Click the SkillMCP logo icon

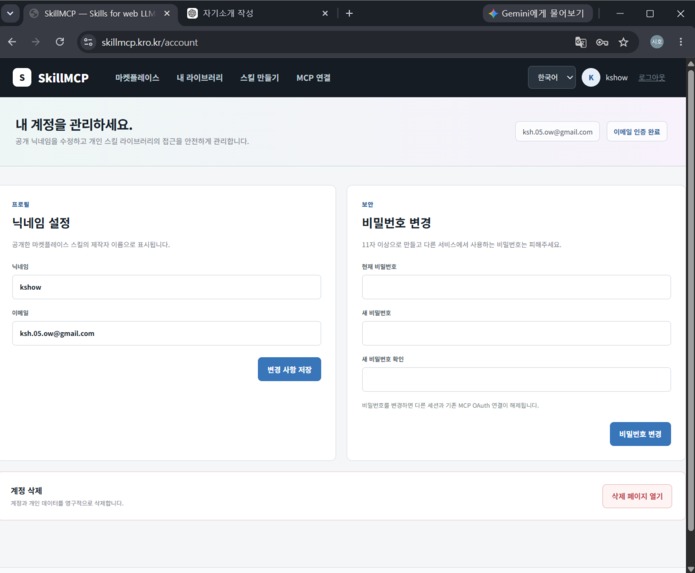pyautogui.click(x=22, y=78)
